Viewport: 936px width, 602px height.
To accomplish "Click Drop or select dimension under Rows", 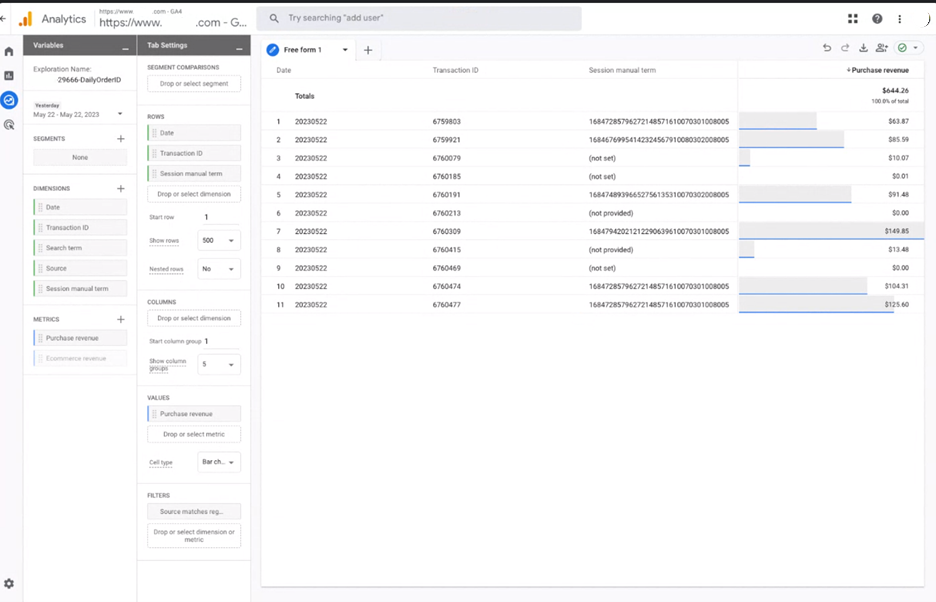I will tap(194, 194).
